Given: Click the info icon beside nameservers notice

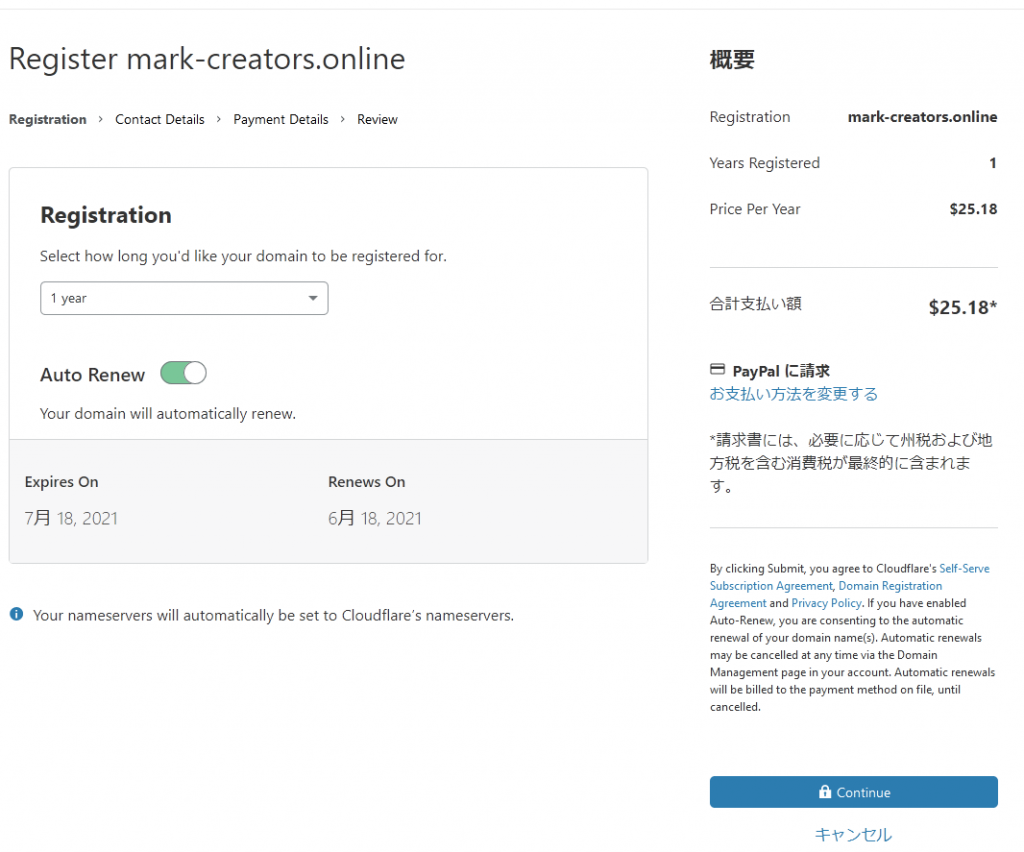Looking at the screenshot, I should coord(16,614).
